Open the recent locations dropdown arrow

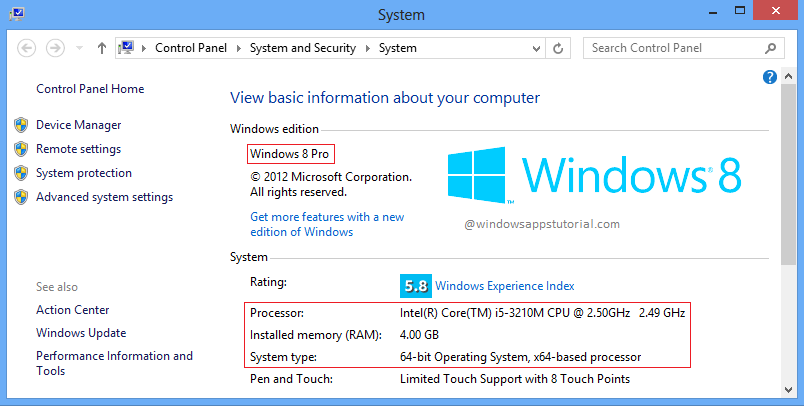80,48
